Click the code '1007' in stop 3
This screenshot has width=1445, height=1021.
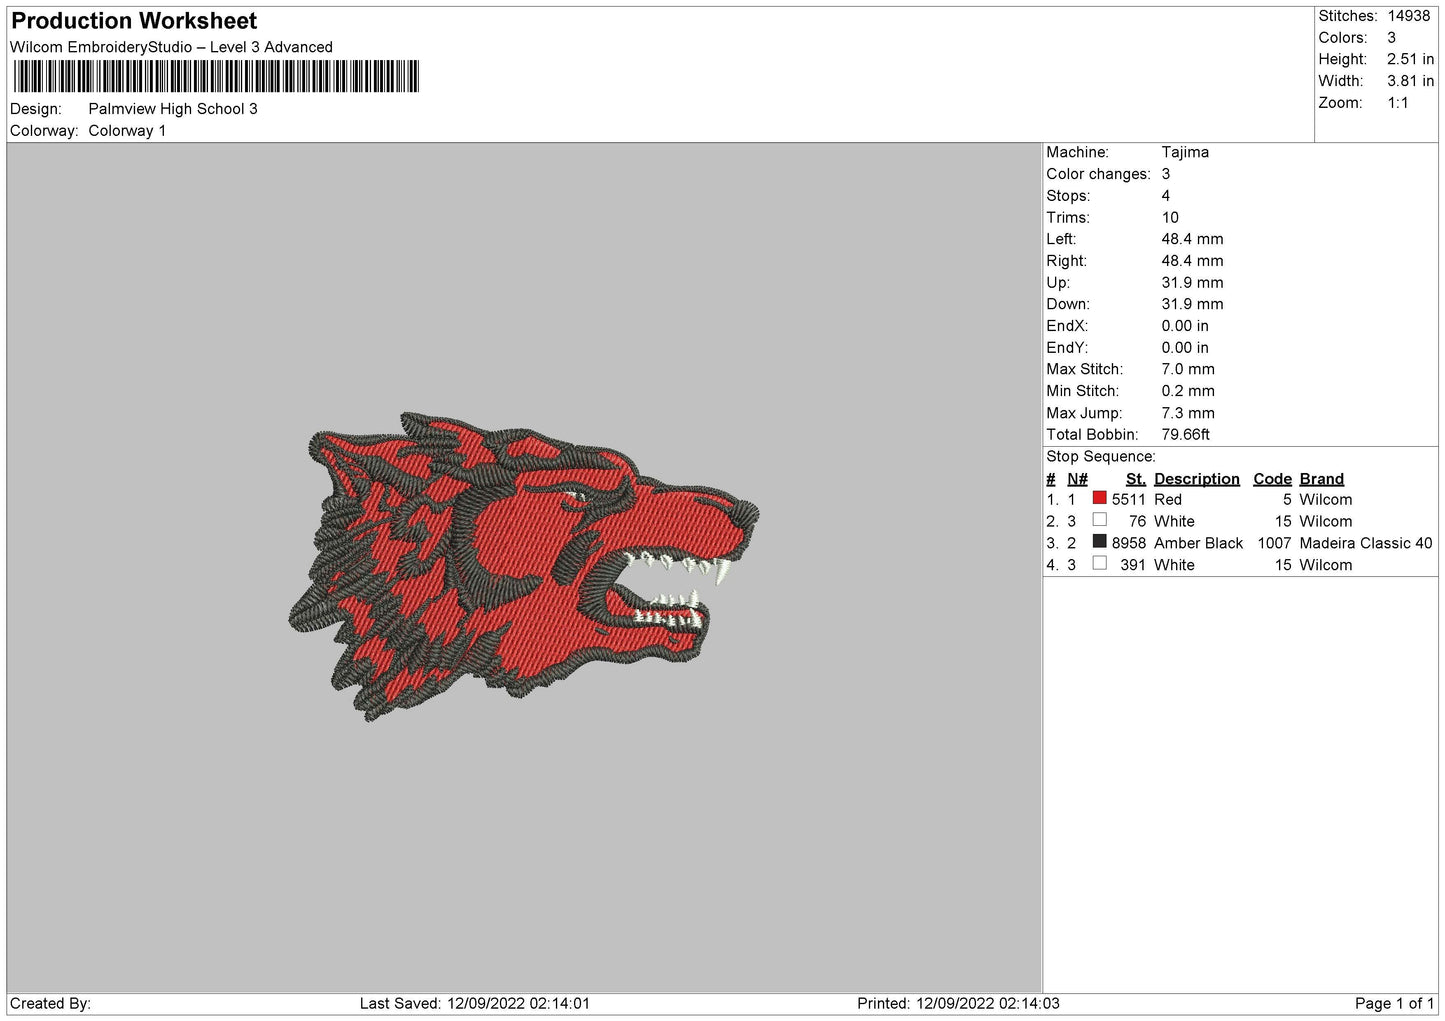point(1274,543)
